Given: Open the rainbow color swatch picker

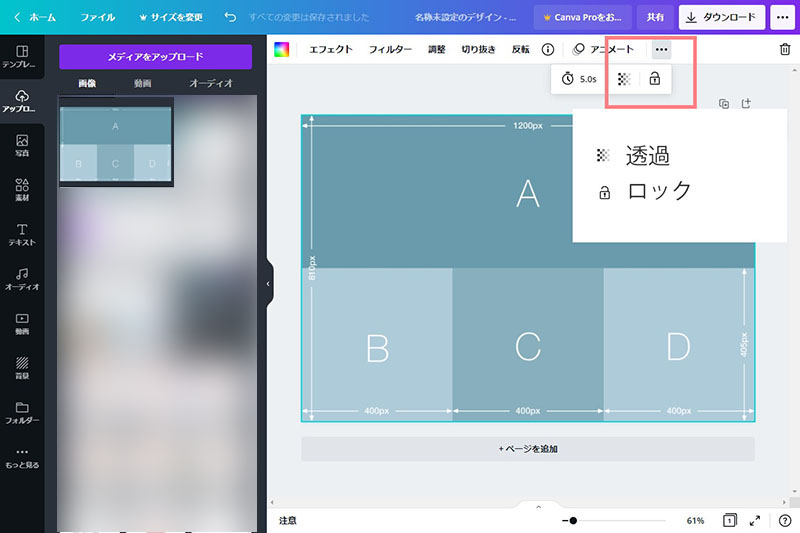Looking at the screenshot, I should point(282,49).
